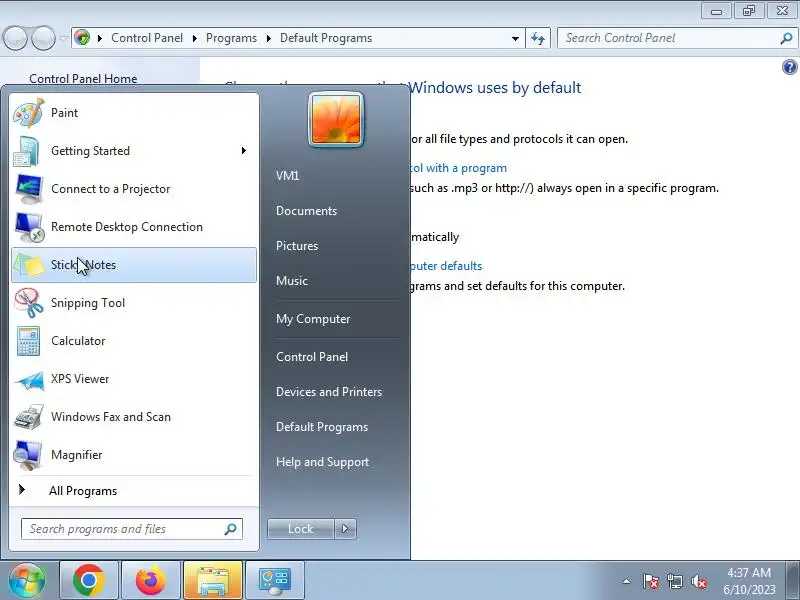Click Control Panel Home link
This screenshot has height=600, width=800.
[x=83, y=79]
